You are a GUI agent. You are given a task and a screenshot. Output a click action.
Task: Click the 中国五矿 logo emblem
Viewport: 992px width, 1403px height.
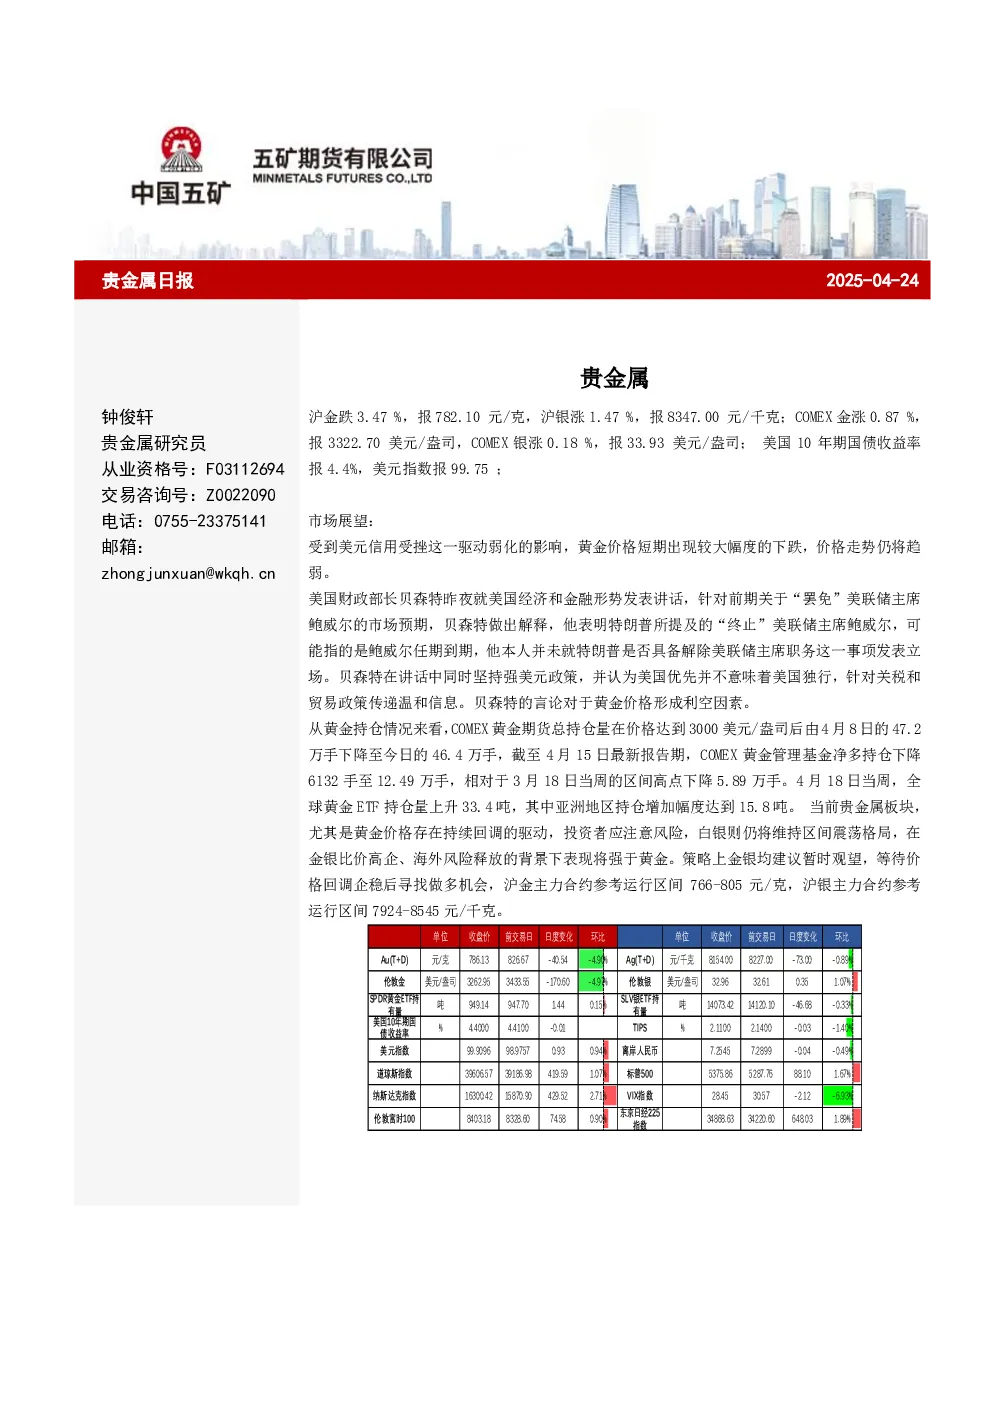(181, 150)
